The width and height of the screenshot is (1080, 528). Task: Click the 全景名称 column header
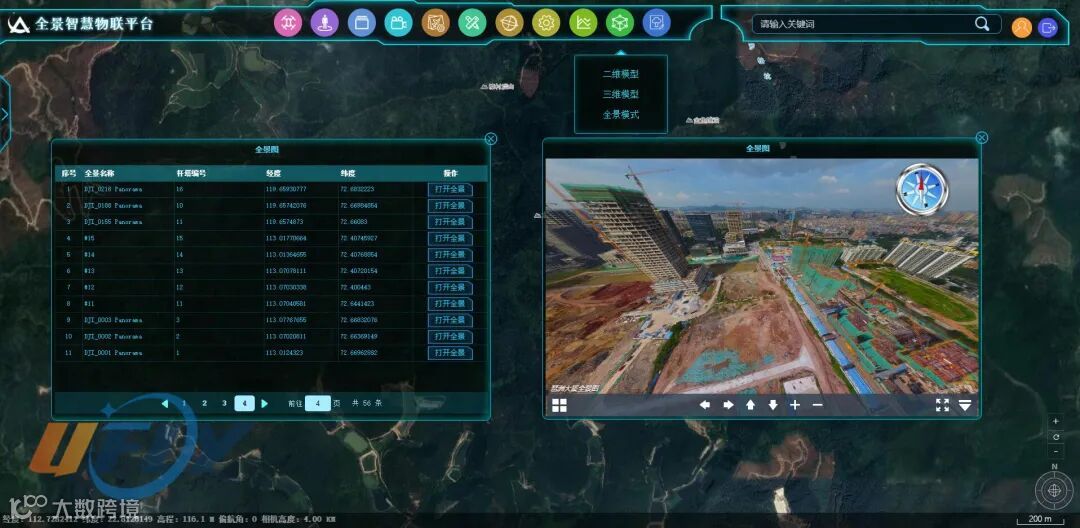pos(99,173)
